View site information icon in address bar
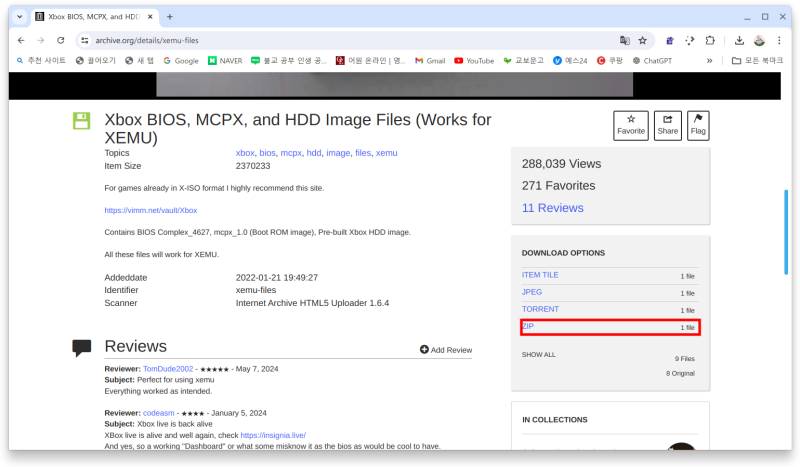This screenshot has height=467, width=800. (x=85, y=40)
